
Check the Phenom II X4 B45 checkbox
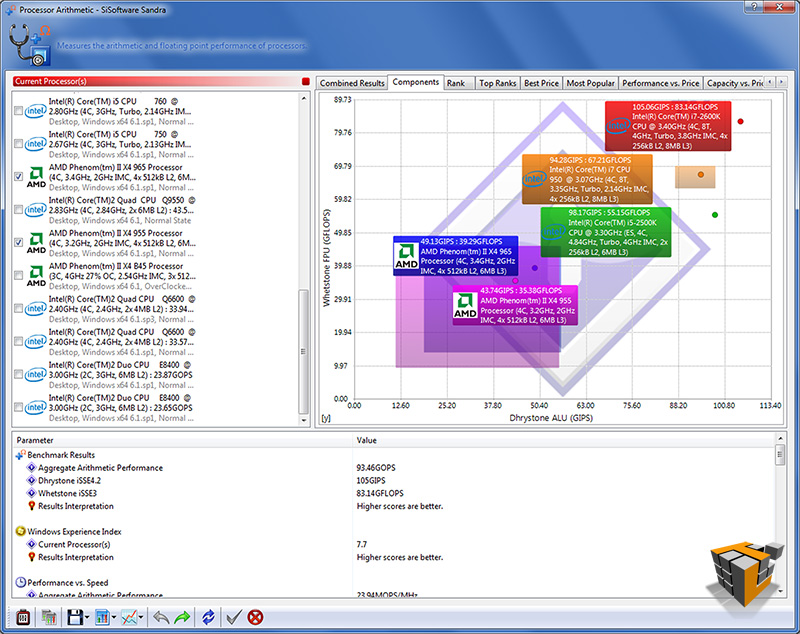[18, 275]
